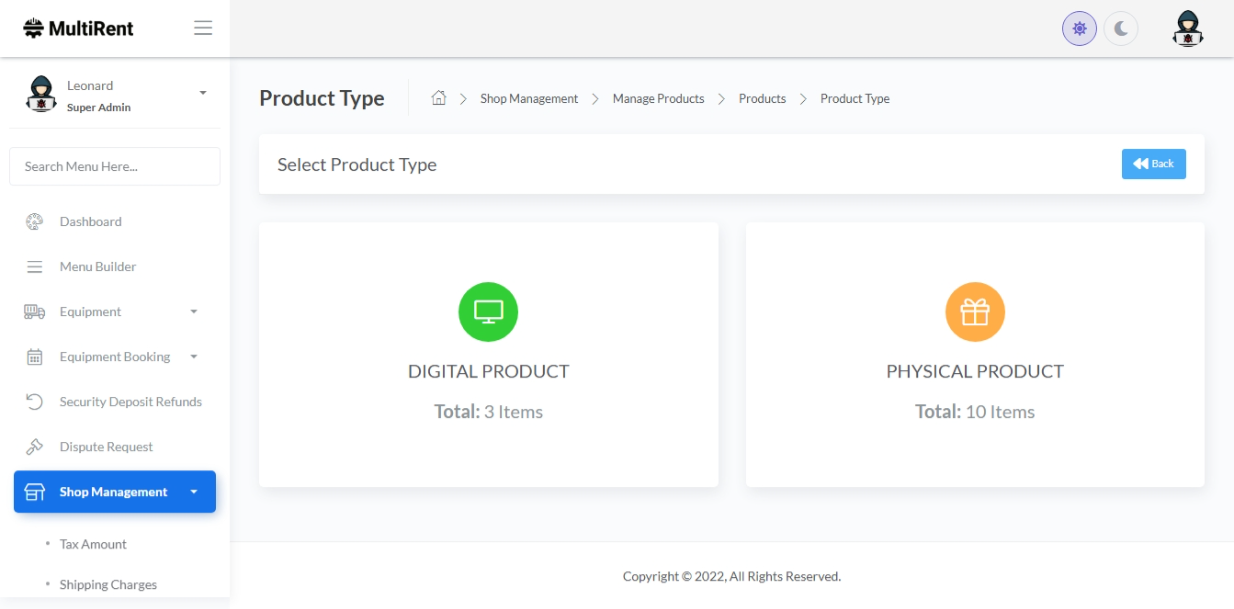
Task: Open the user avatar in top bar
Action: (x=1187, y=29)
